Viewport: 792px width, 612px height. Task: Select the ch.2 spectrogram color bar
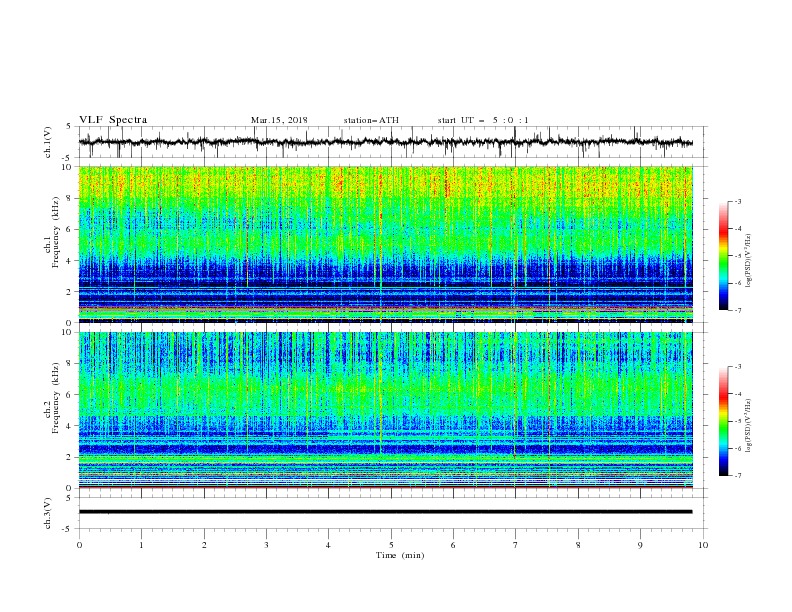pos(723,421)
